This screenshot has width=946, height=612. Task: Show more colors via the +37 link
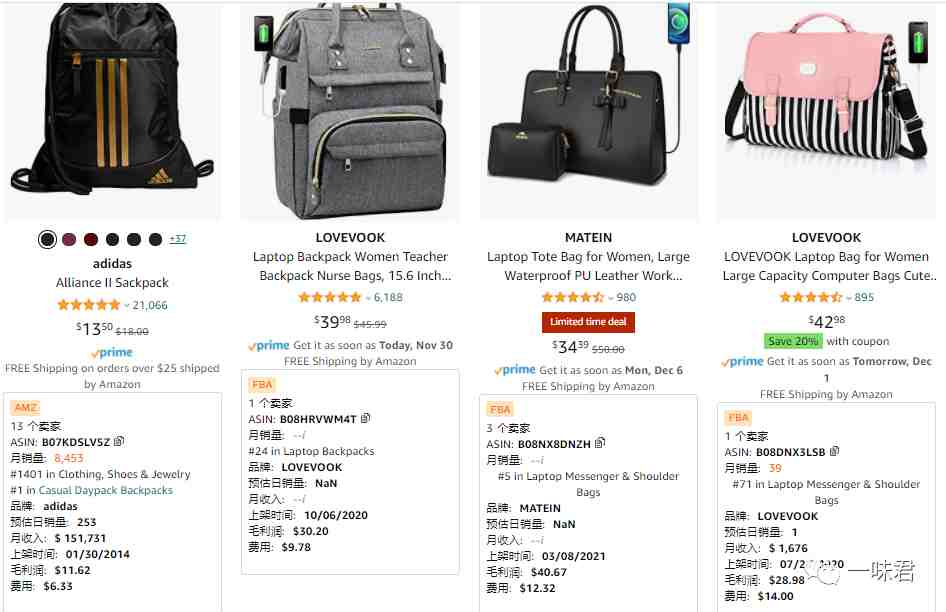click(177, 239)
